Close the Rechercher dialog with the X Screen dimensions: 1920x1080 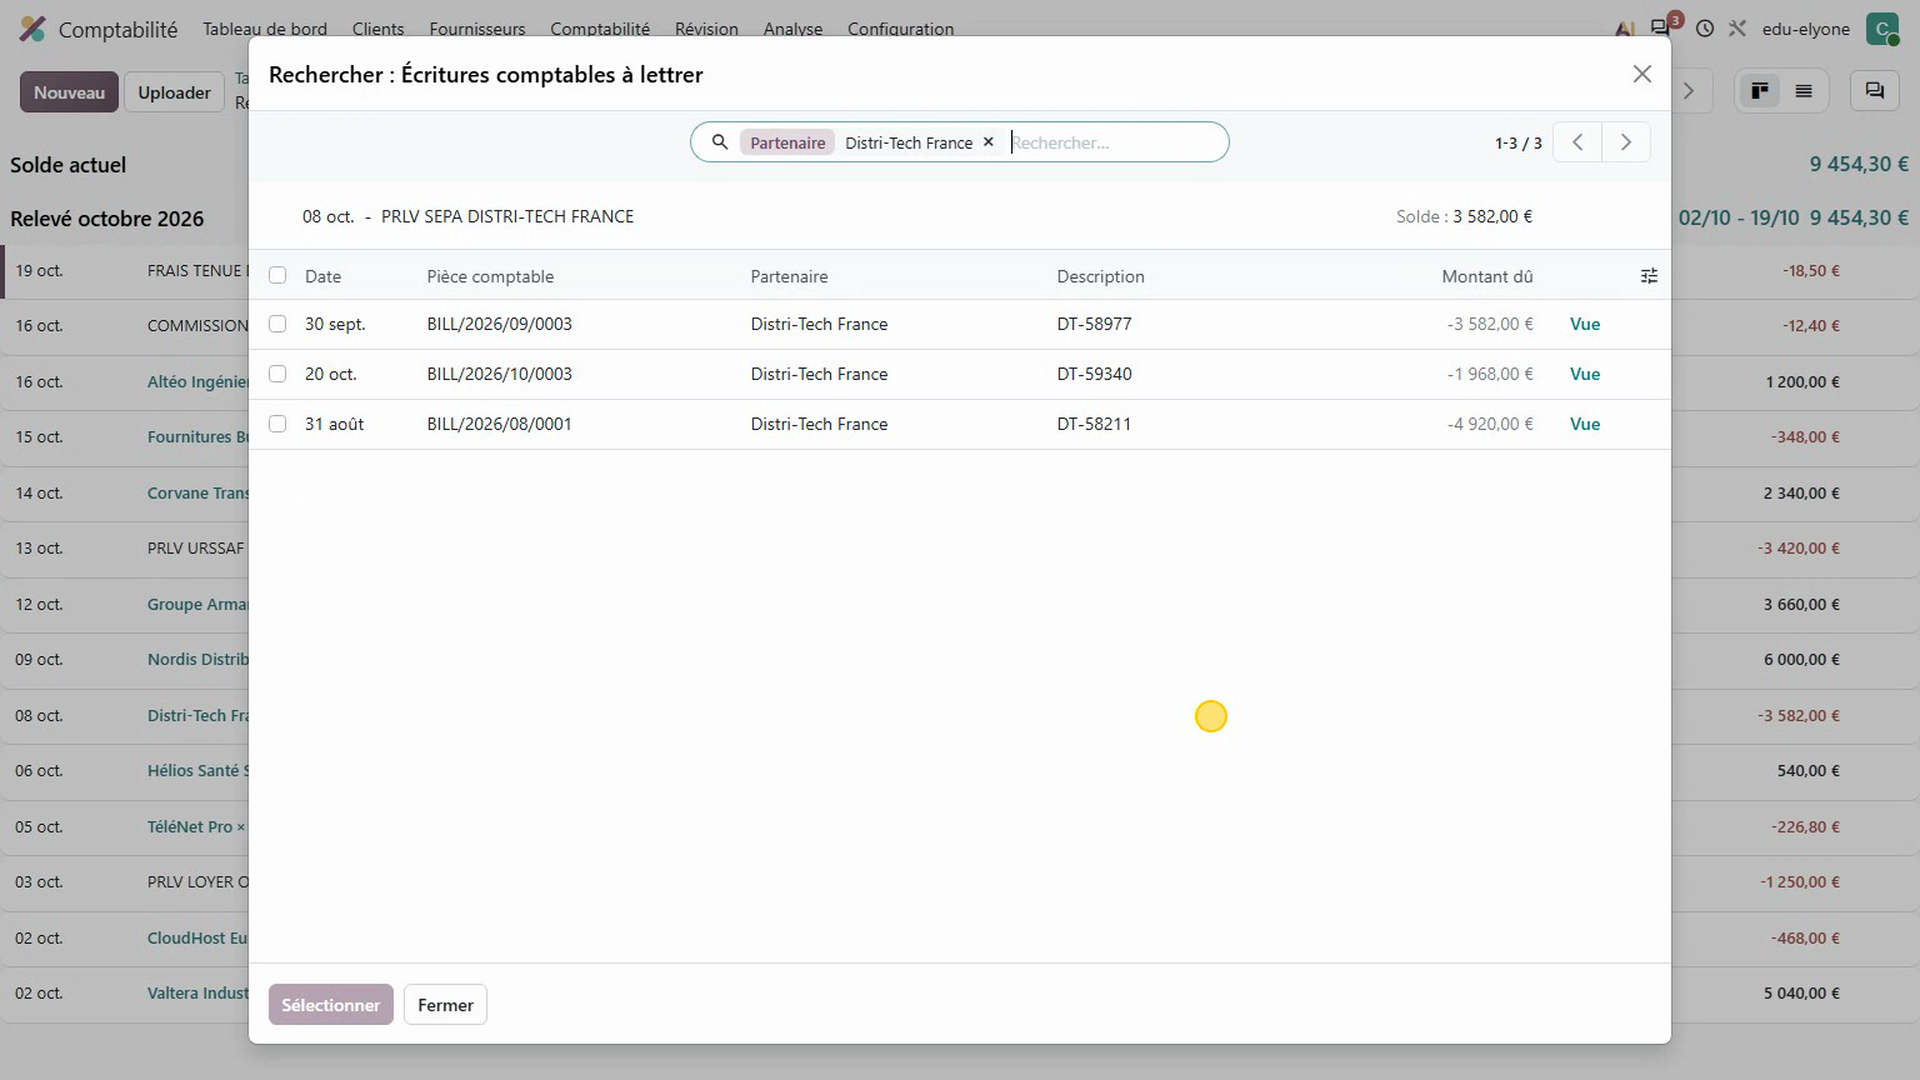(1642, 74)
